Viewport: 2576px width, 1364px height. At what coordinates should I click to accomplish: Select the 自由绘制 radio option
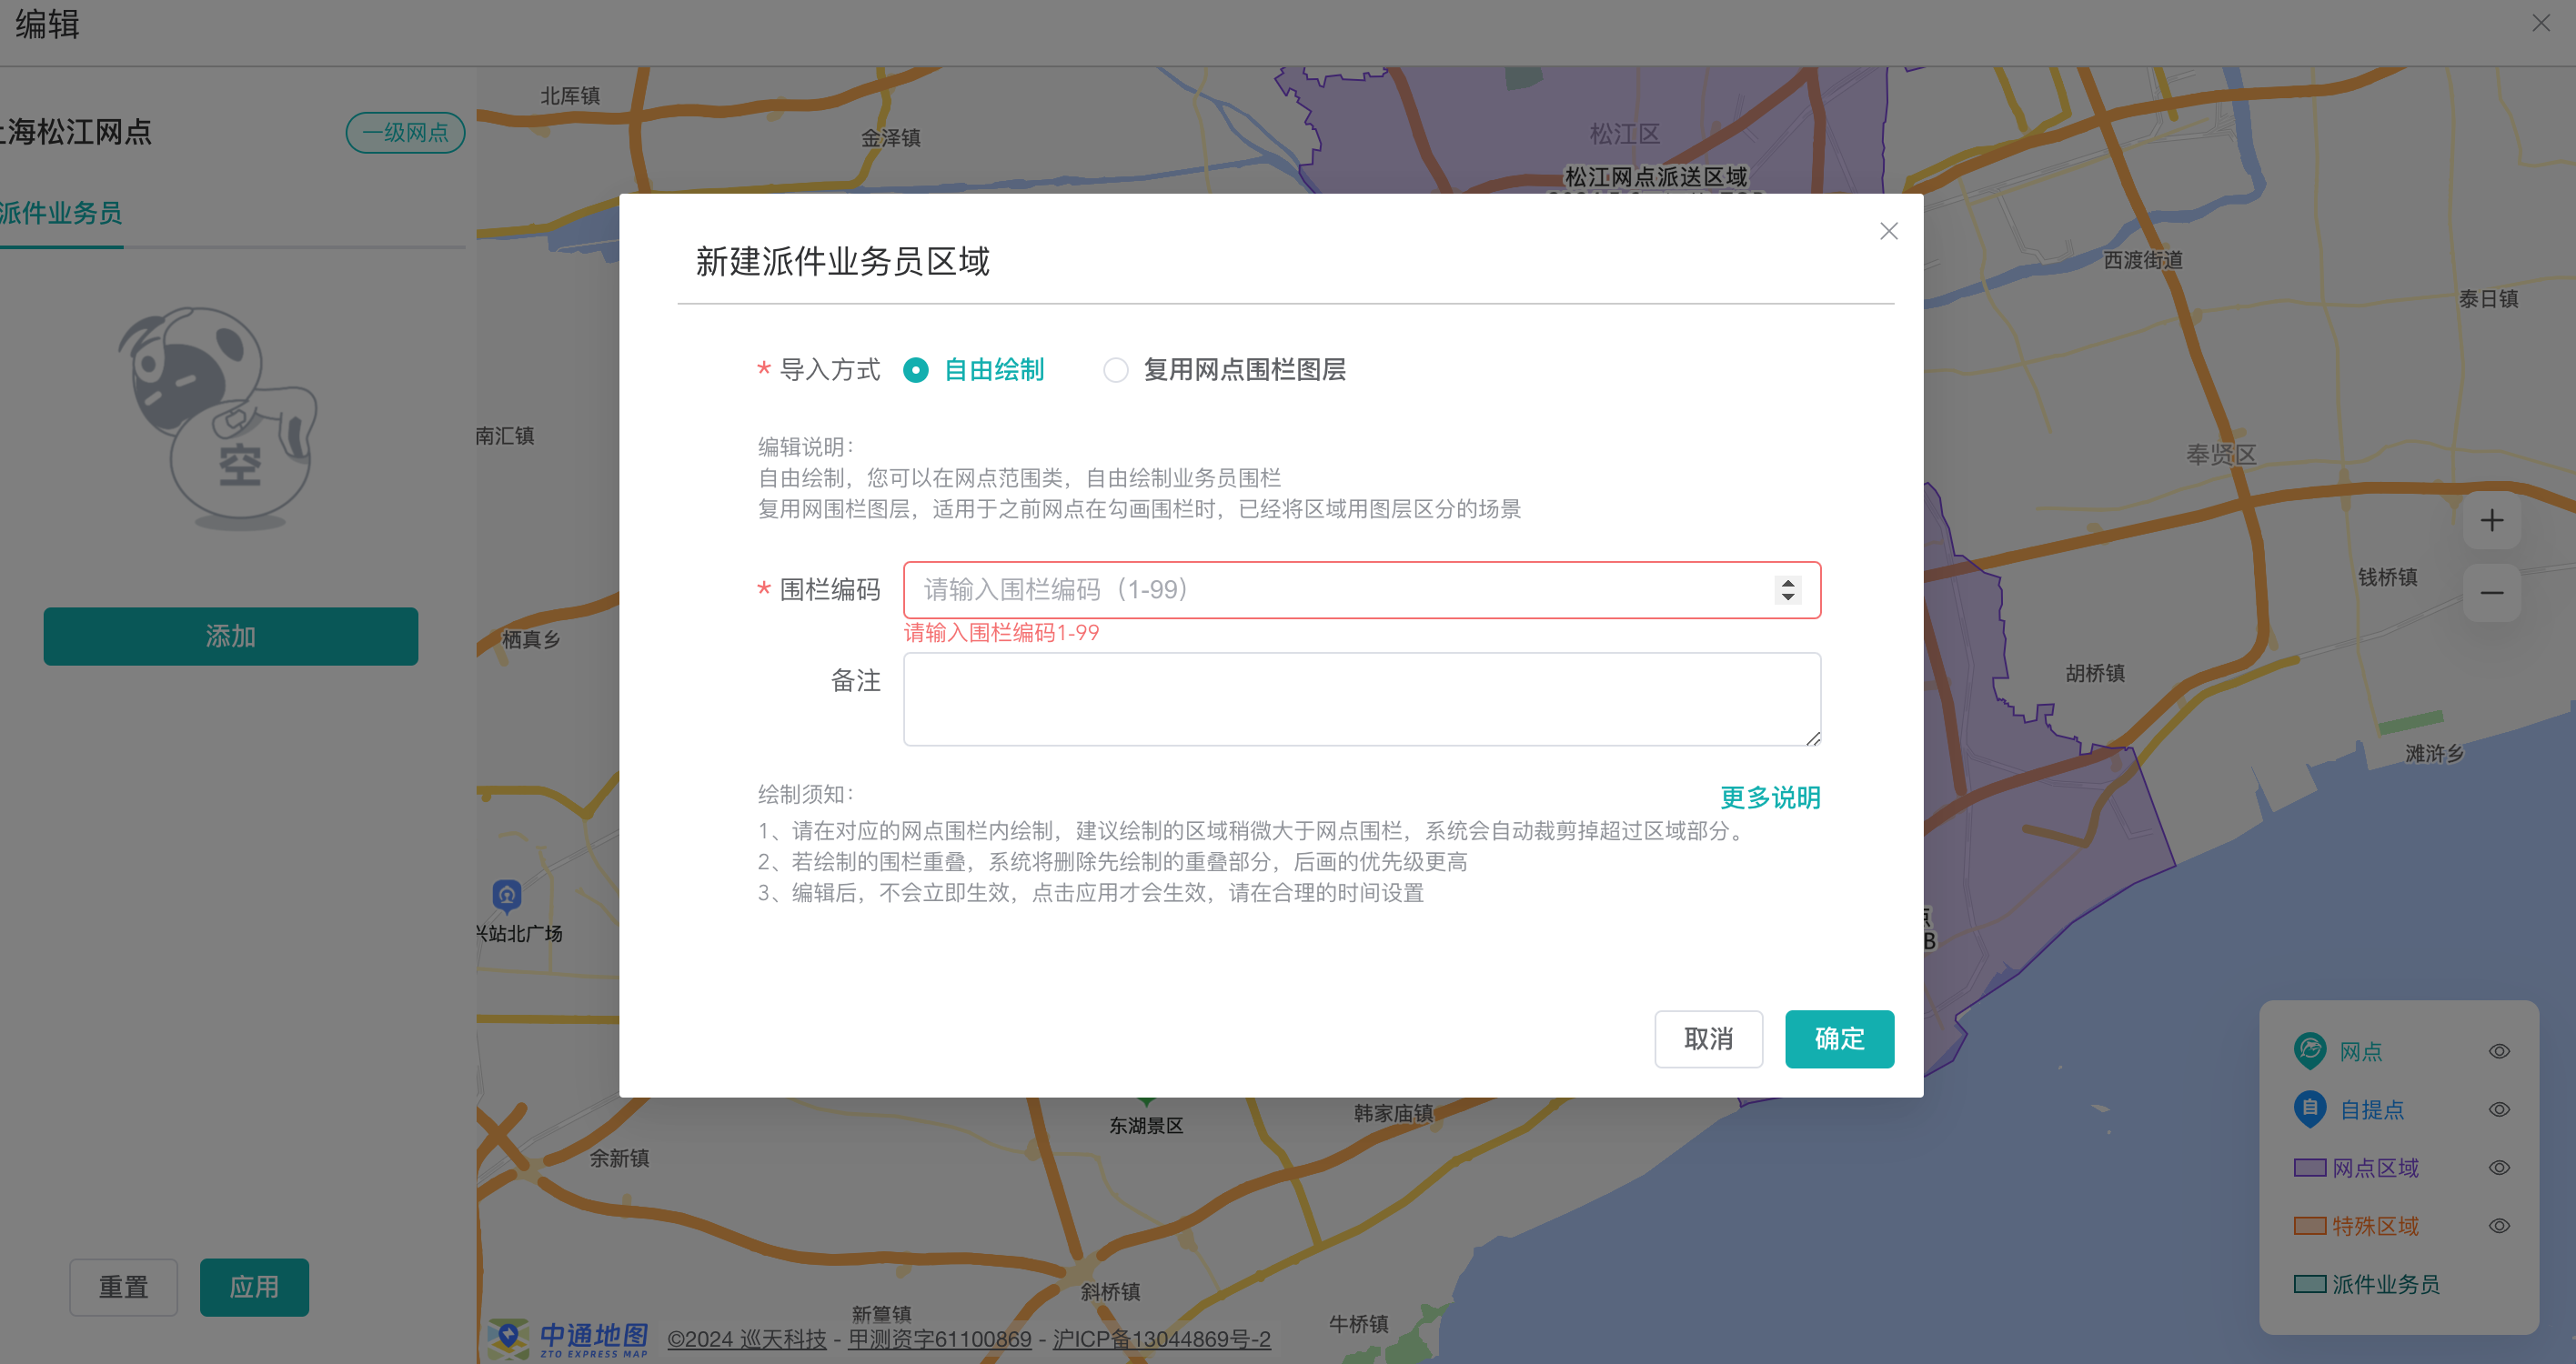[915, 370]
